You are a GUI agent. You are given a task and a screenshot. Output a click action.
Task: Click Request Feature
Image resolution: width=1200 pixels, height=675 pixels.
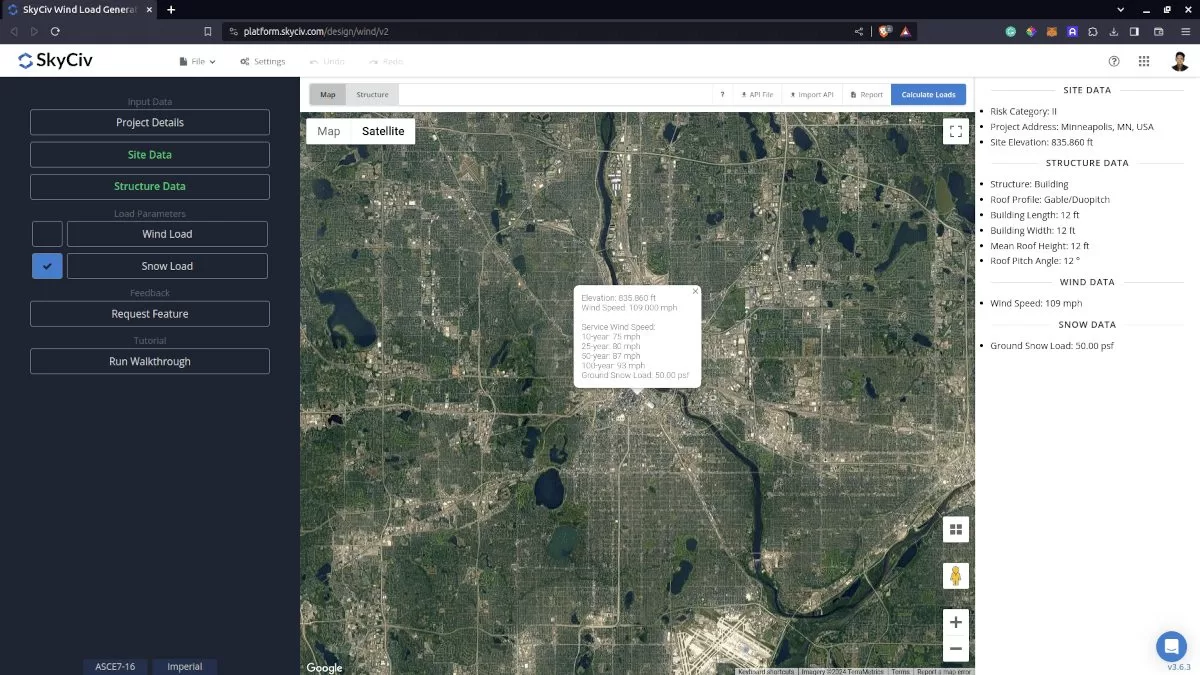click(150, 314)
